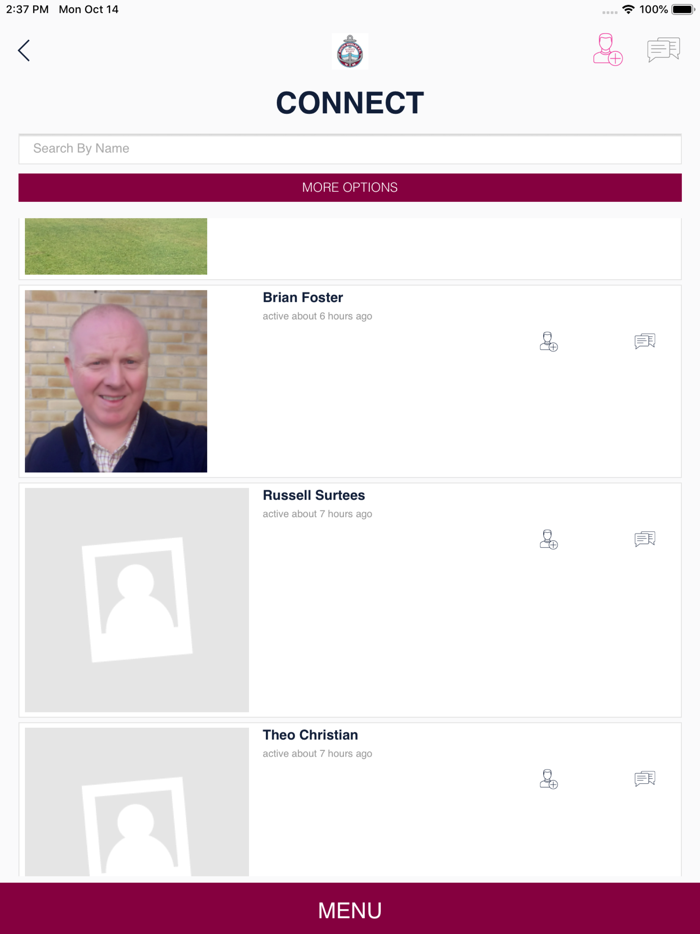The image size is (700, 934).
Task: Tap Russell Surtees's placeholder avatar
Action: 137,600
